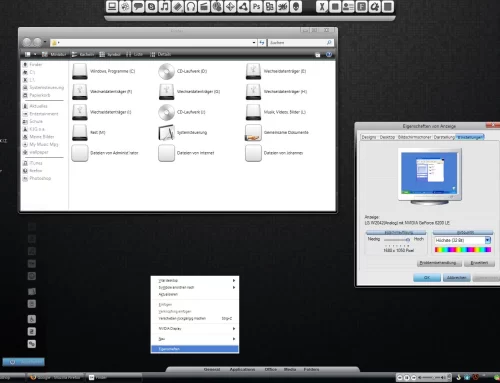Open the computer icon in top dock
The width and height of the screenshot is (500, 383).
click(x=112, y=7)
